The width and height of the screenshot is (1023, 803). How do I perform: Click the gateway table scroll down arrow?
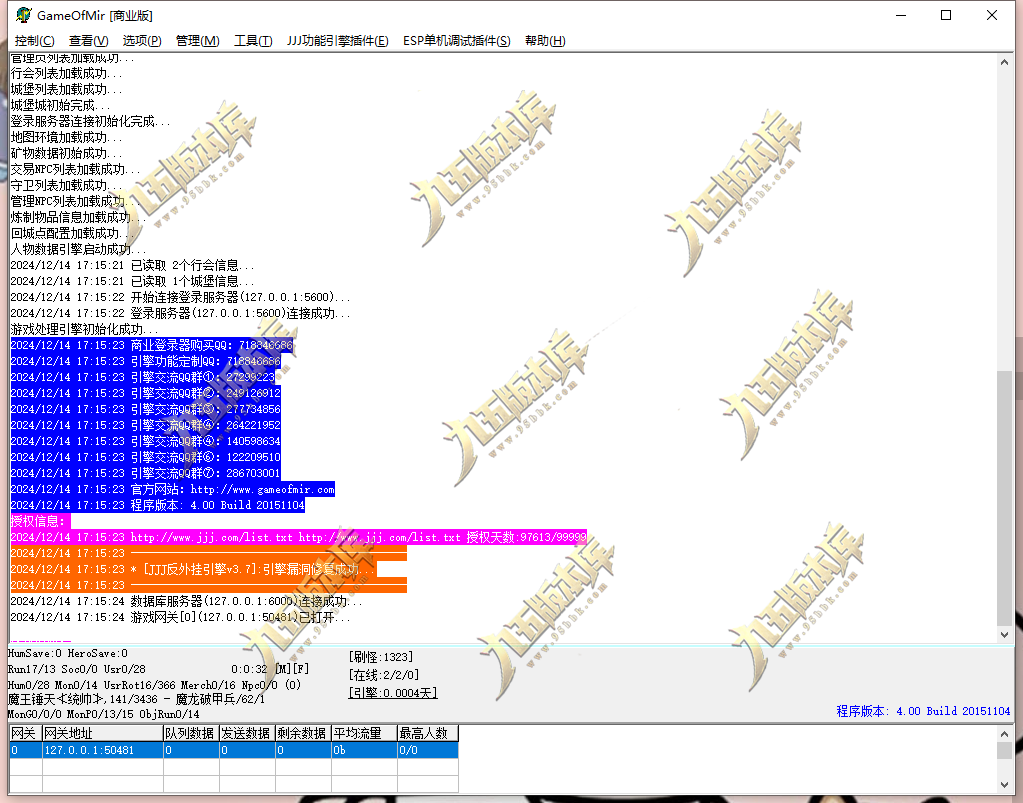[x=1004, y=785]
